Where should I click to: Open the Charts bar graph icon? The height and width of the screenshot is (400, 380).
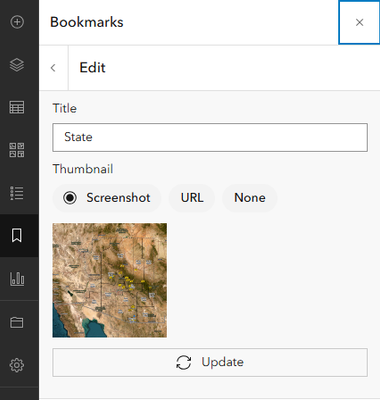tap(17, 279)
